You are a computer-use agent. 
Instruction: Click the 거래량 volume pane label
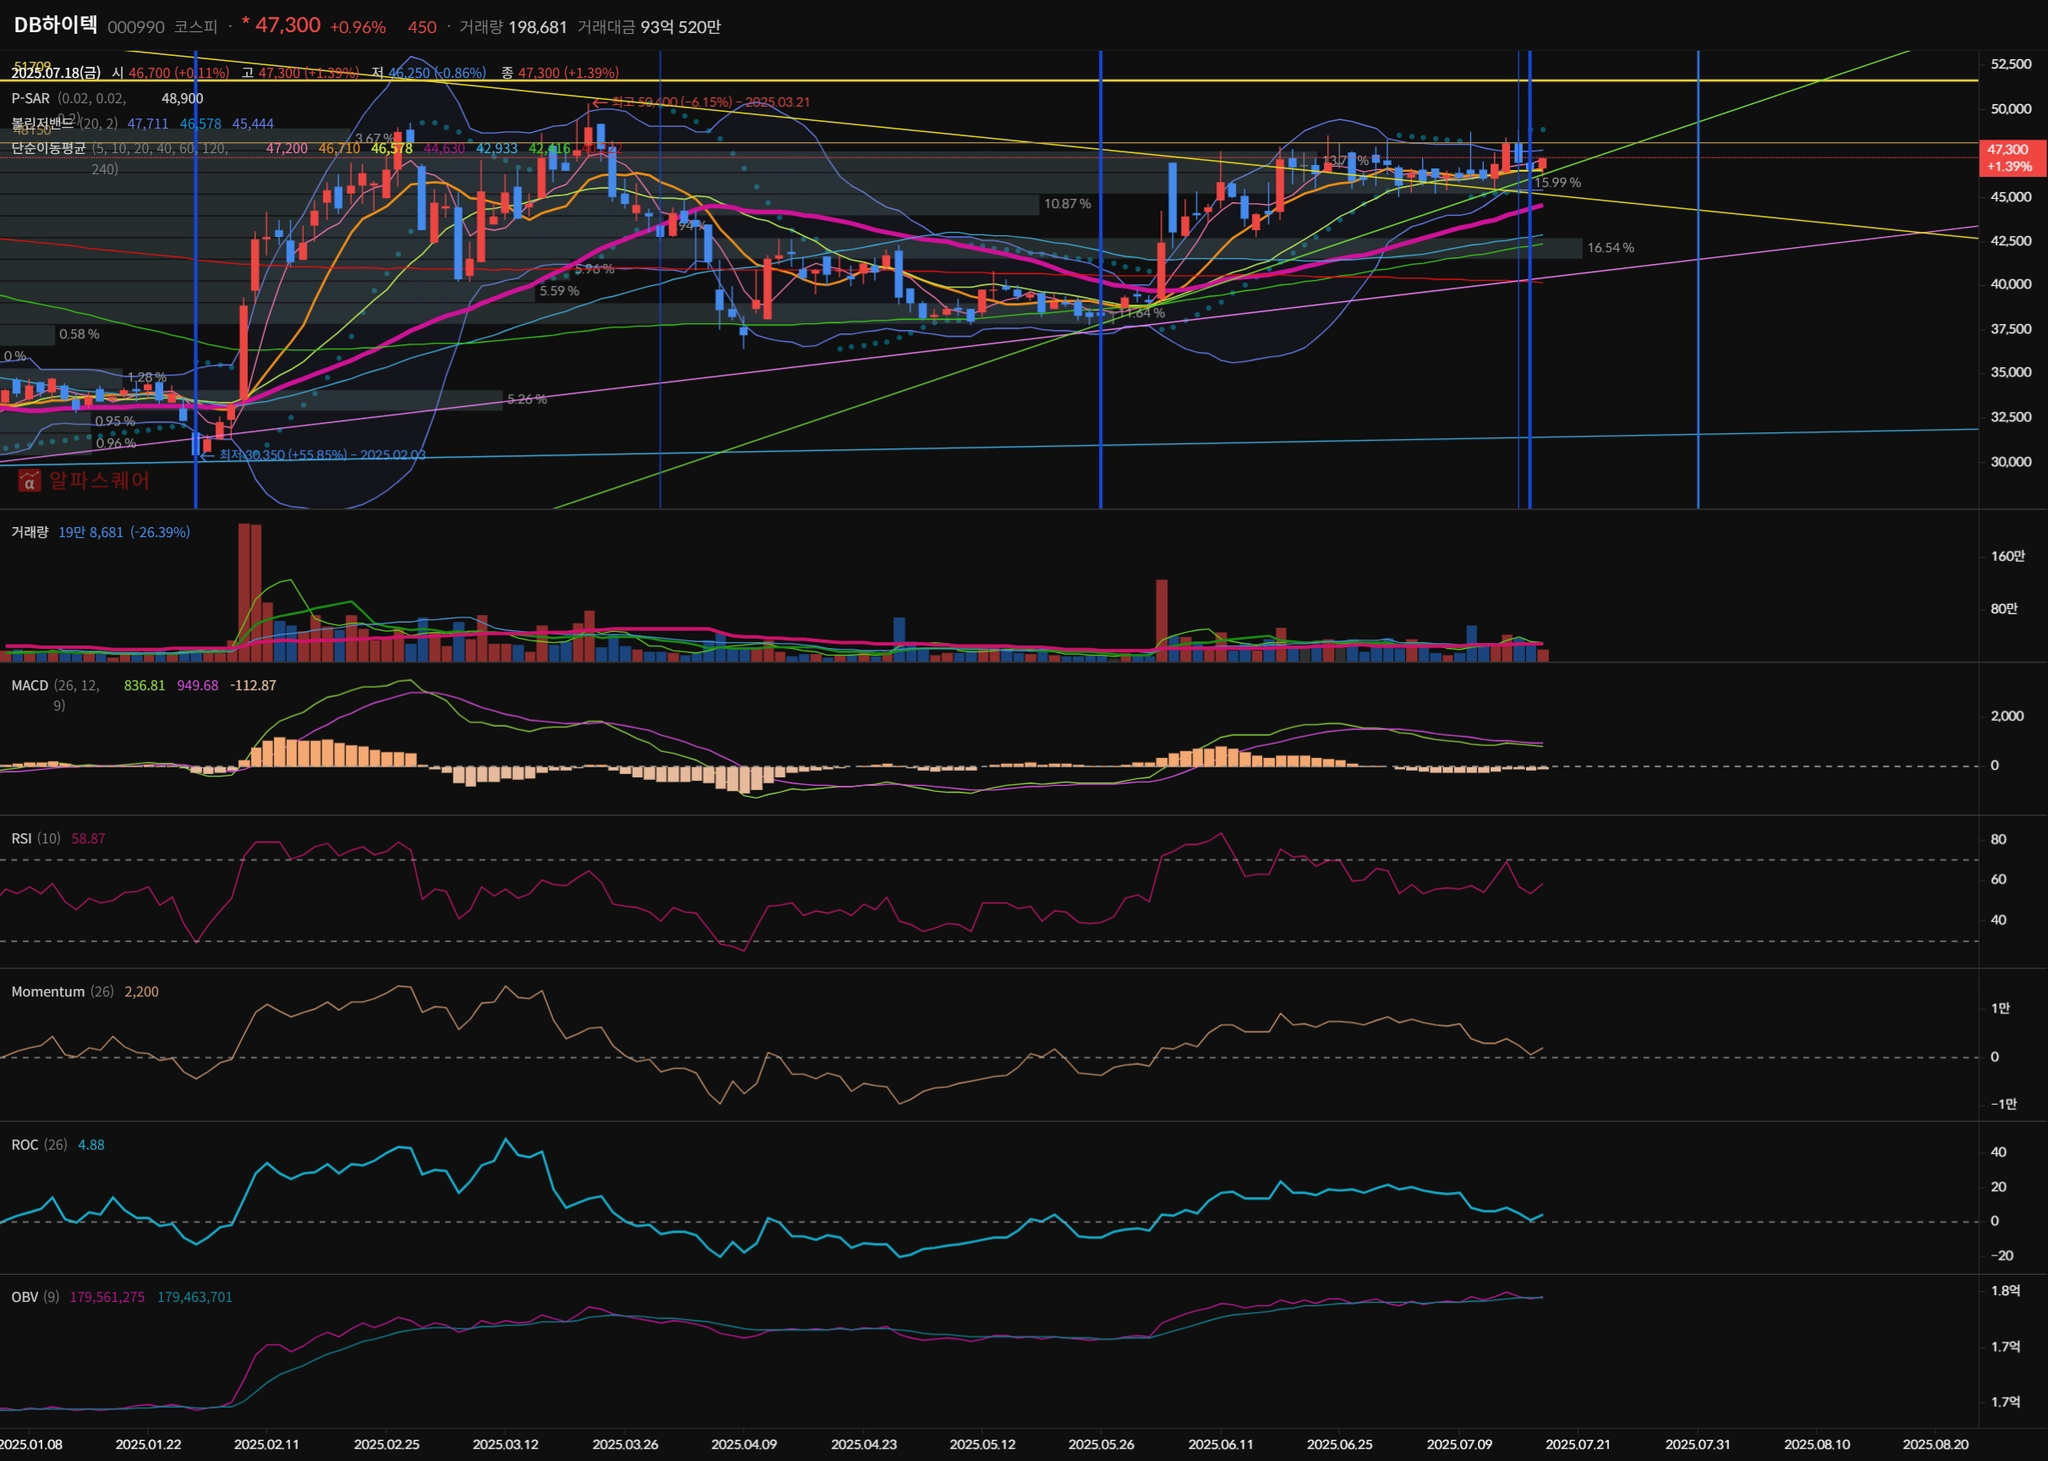29,532
